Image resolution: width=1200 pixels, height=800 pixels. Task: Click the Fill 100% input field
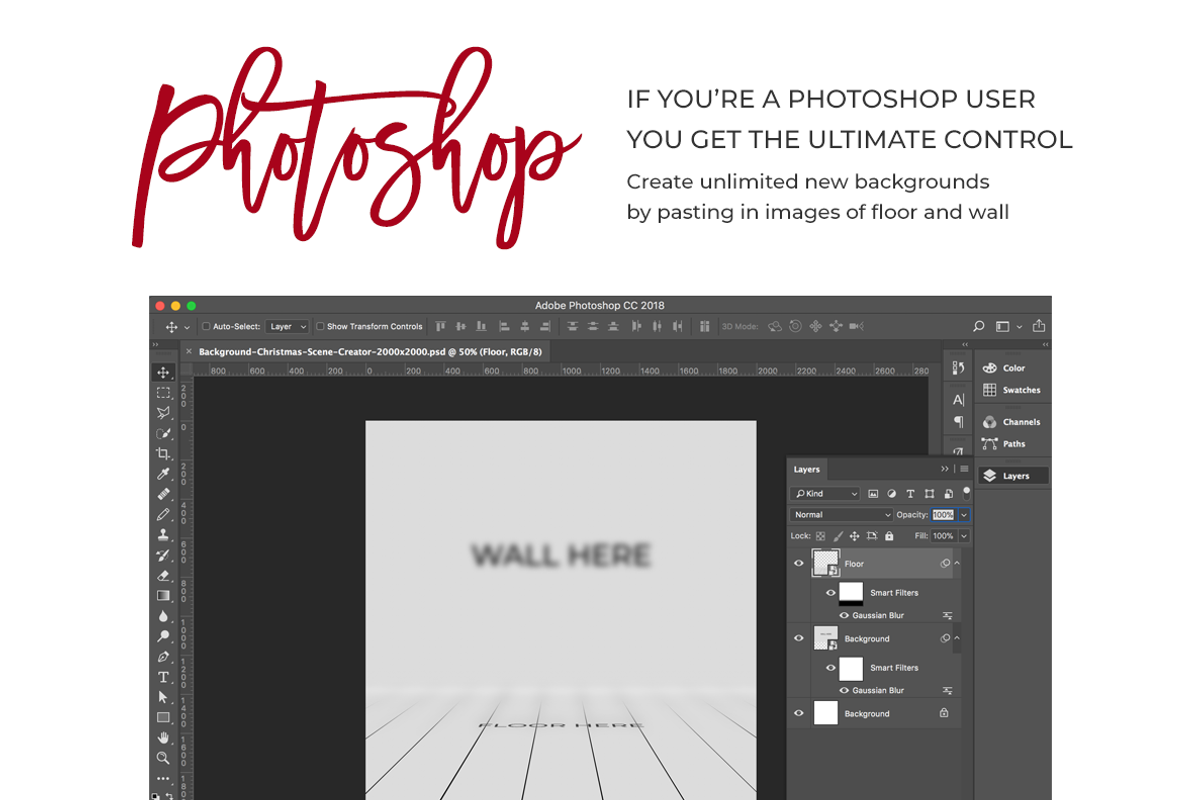click(943, 536)
